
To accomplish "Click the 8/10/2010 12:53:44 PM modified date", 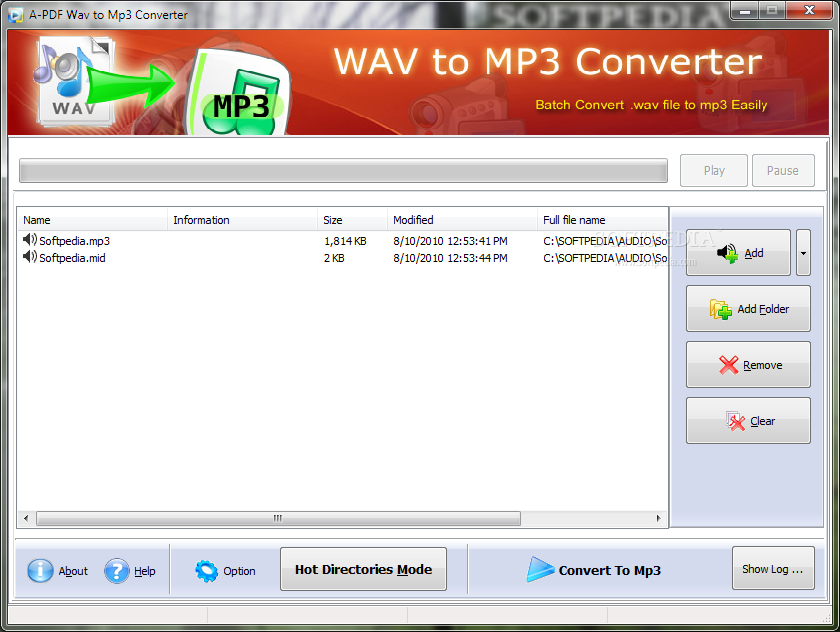I will point(450,258).
